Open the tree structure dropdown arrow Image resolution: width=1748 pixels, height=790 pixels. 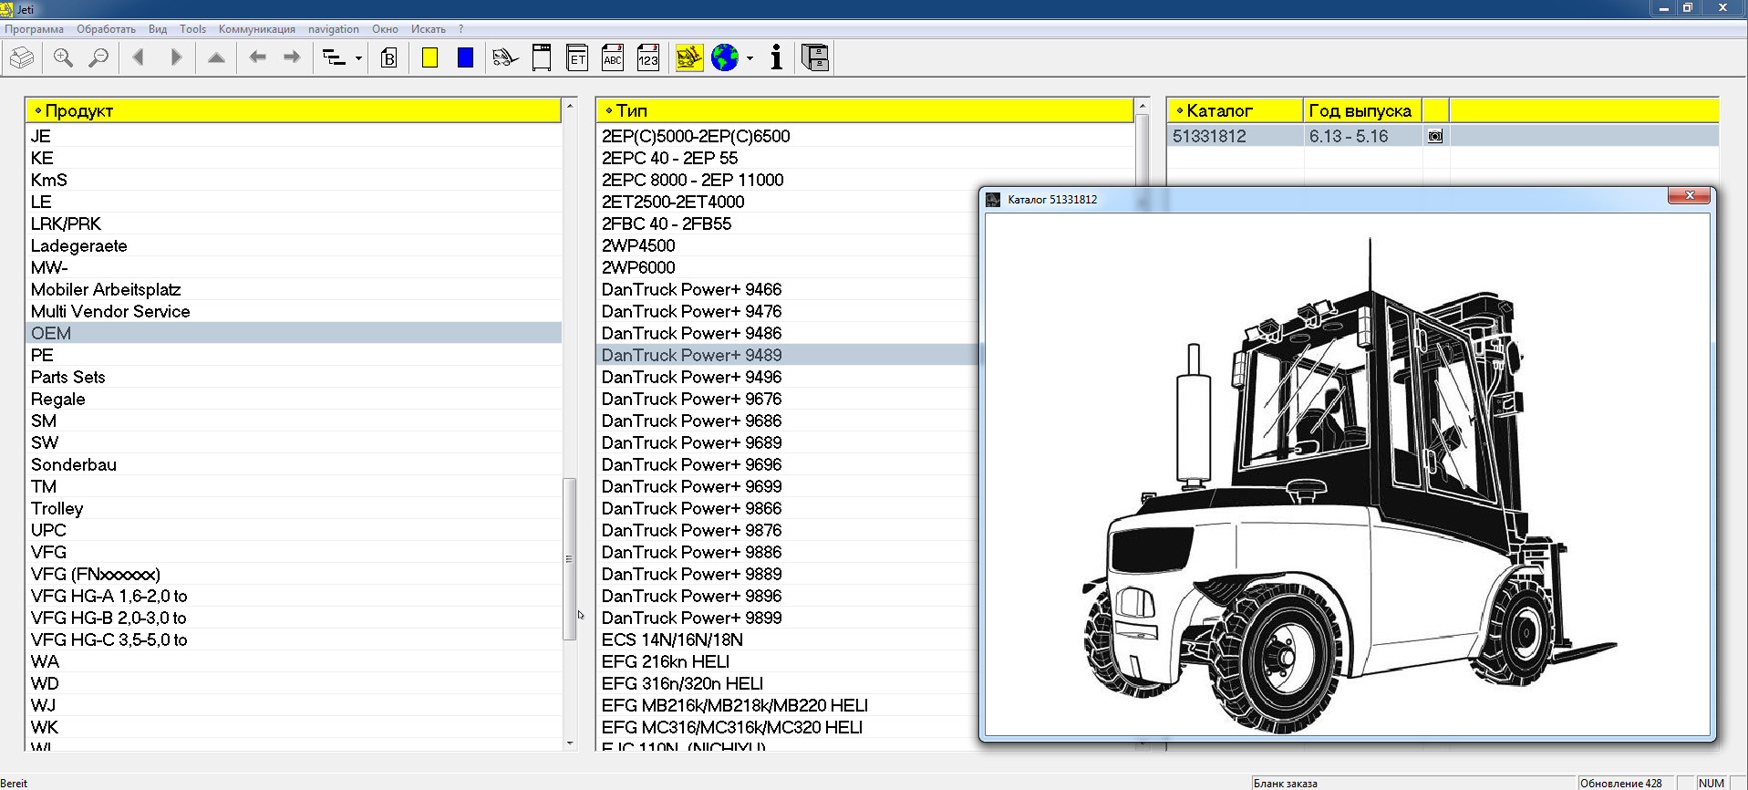[358, 59]
